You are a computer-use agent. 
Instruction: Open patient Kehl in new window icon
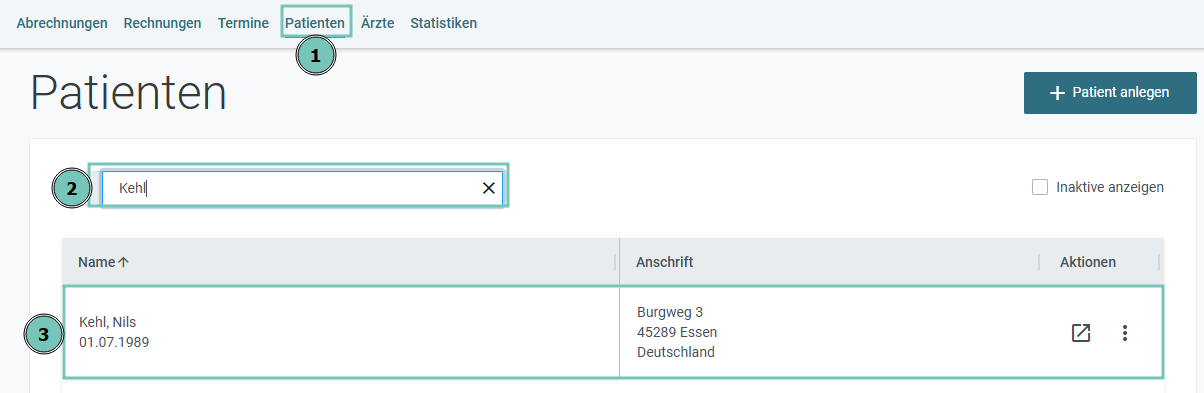click(x=1080, y=333)
